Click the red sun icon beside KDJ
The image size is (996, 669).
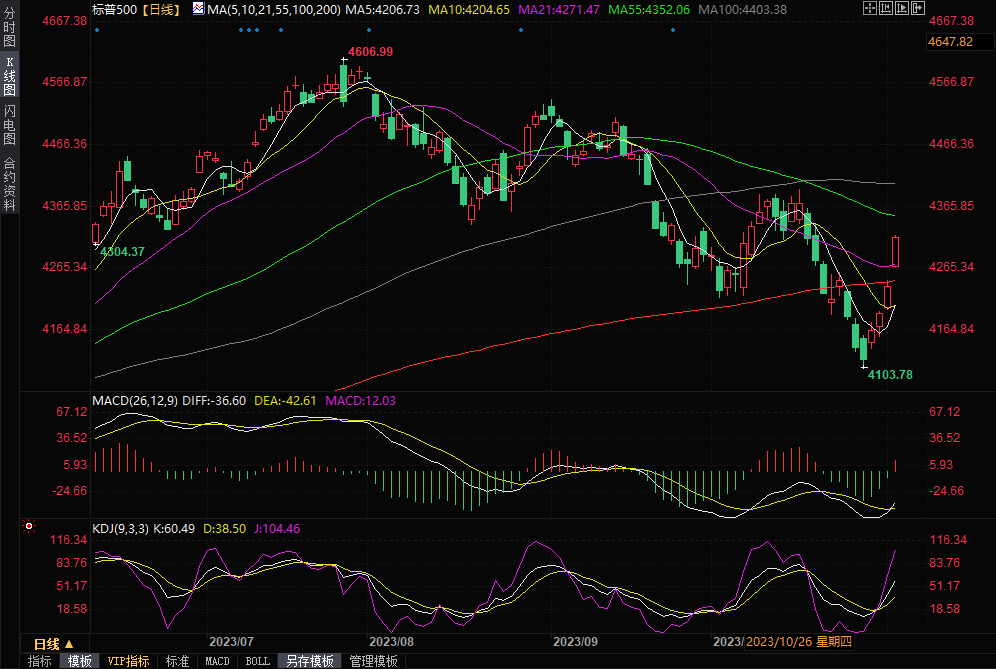point(29,526)
